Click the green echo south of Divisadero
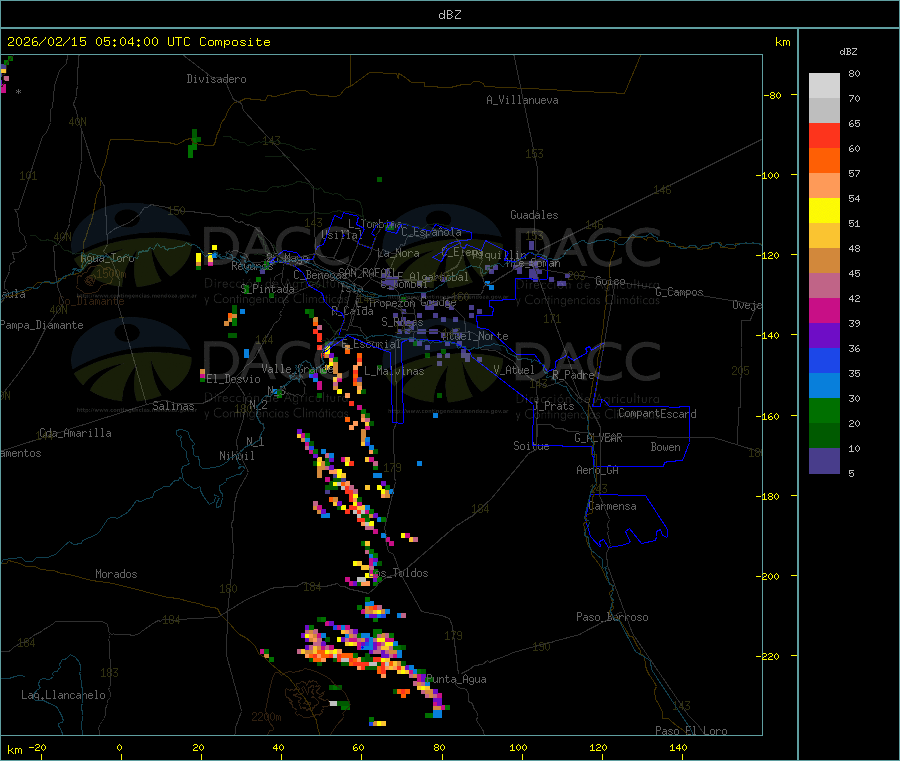The image size is (900, 761). [x=194, y=143]
